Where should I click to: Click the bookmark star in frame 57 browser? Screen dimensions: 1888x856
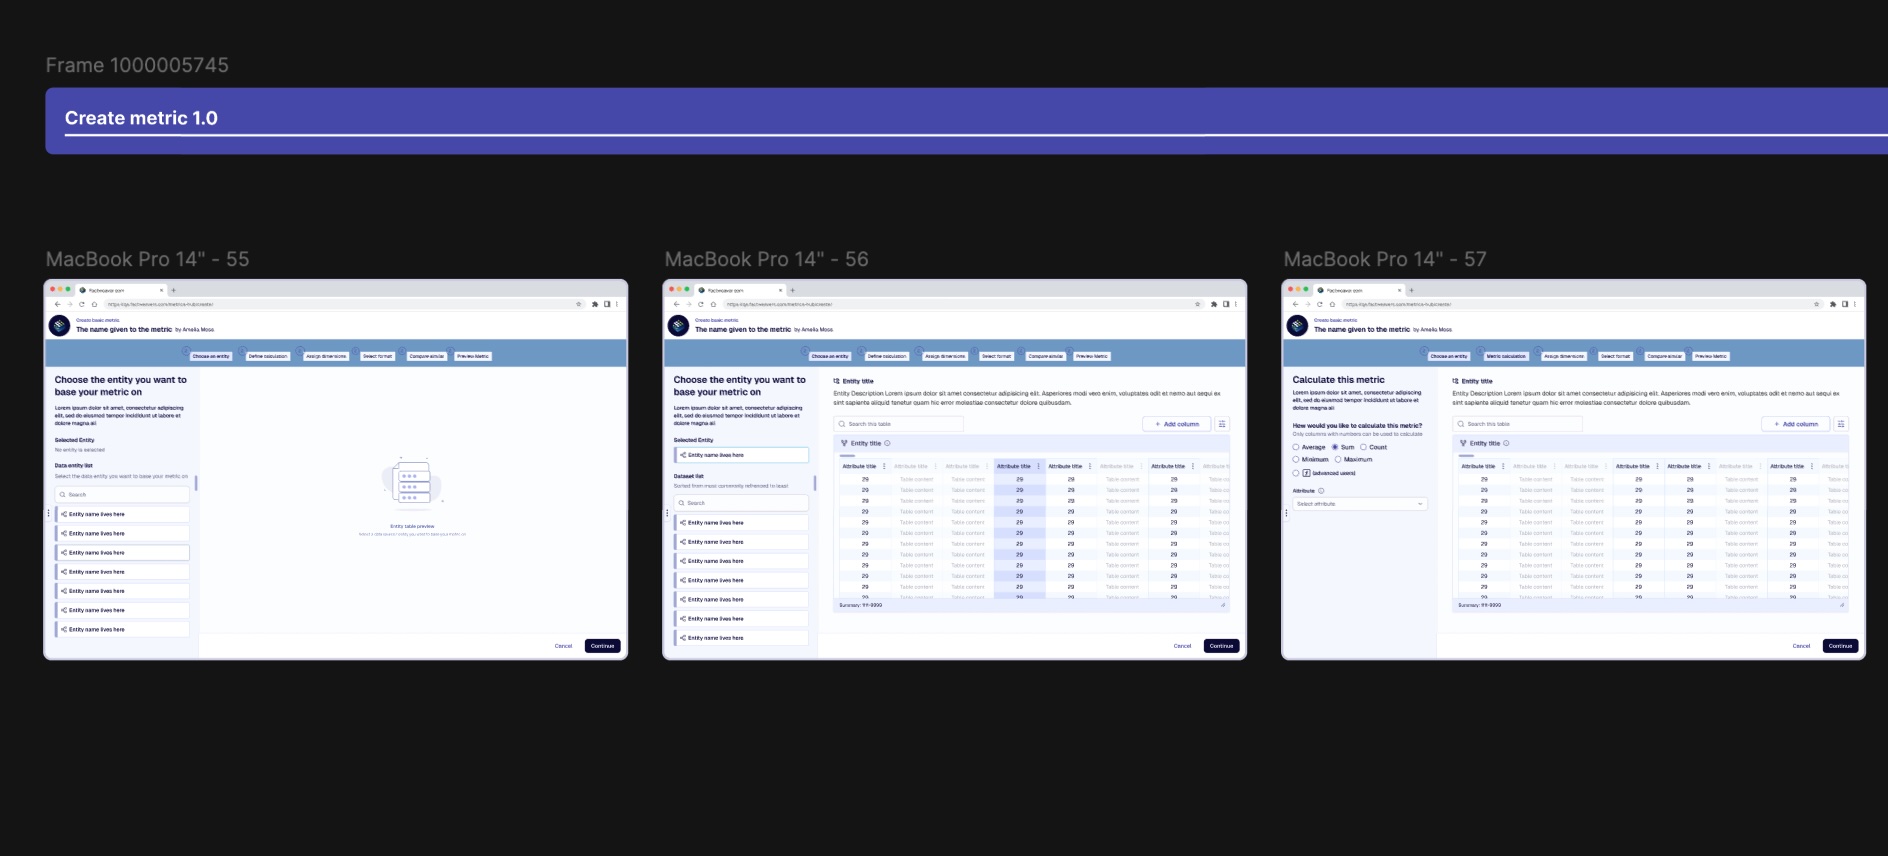coord(1816,304)
